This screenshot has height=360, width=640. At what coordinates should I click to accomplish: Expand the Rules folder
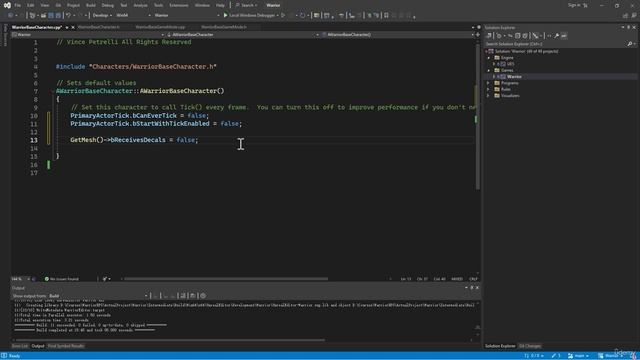point(489,89)
